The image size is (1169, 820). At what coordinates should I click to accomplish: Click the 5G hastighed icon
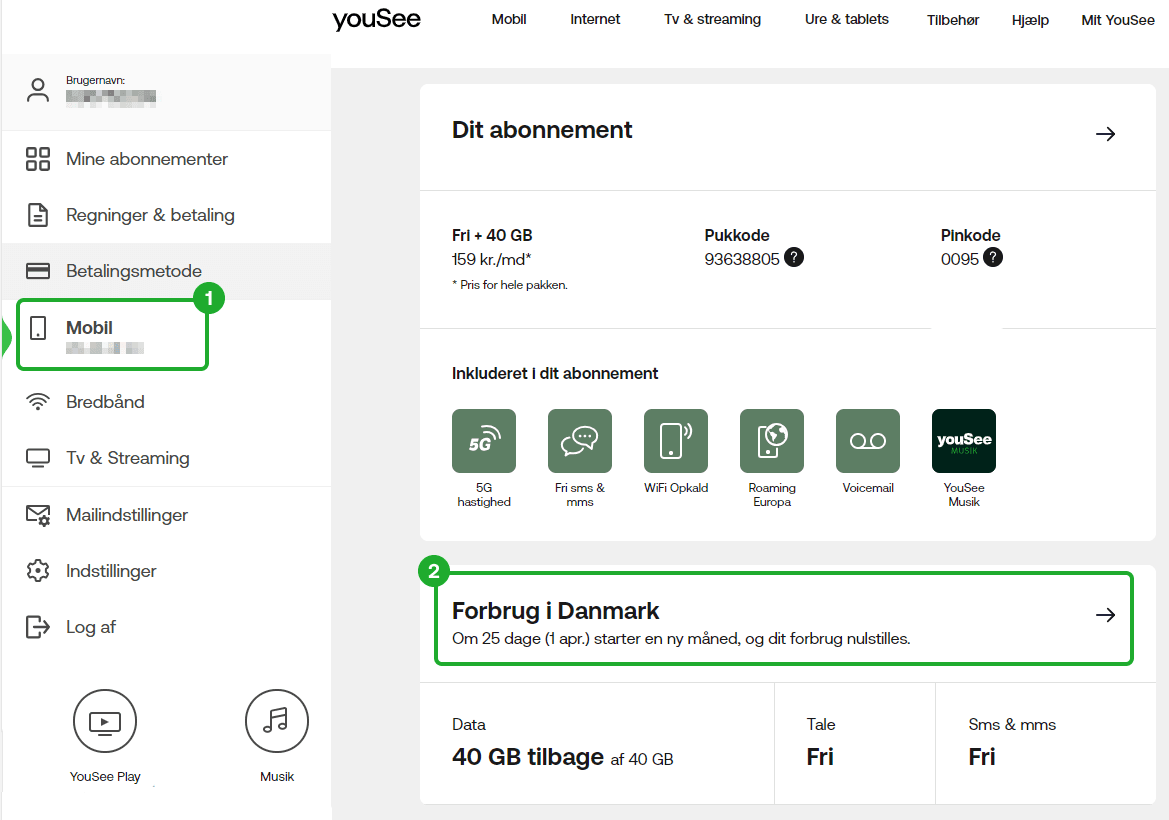pyautogui.click(x=484, y=441)
